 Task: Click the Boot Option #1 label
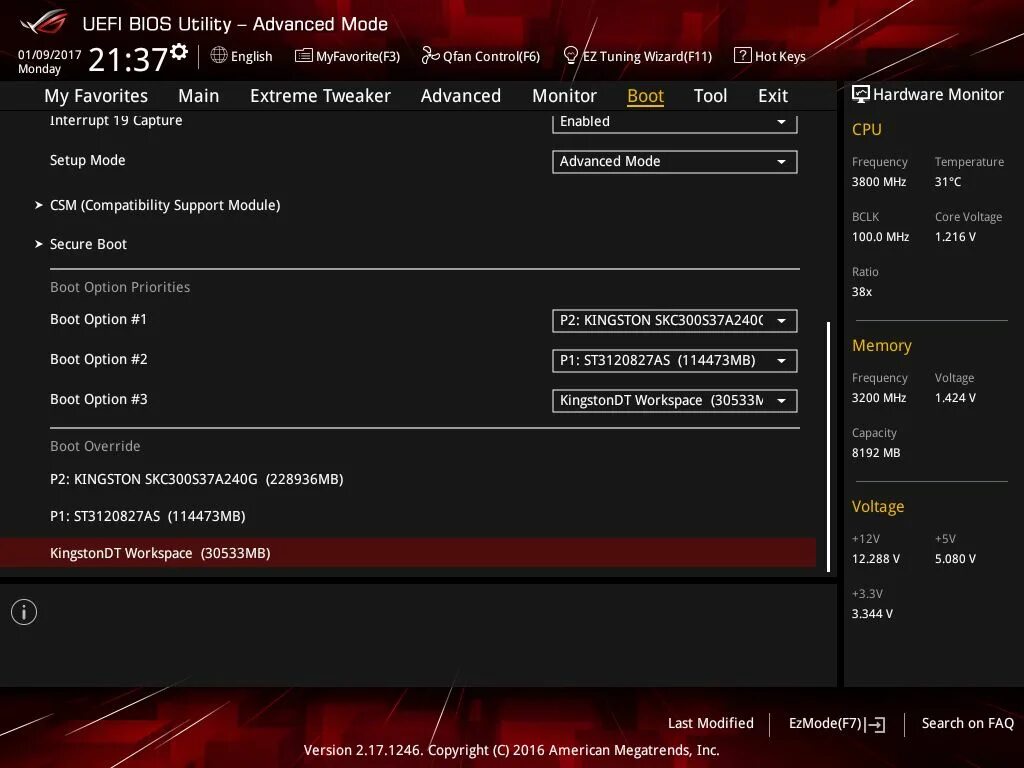[98, 319]
